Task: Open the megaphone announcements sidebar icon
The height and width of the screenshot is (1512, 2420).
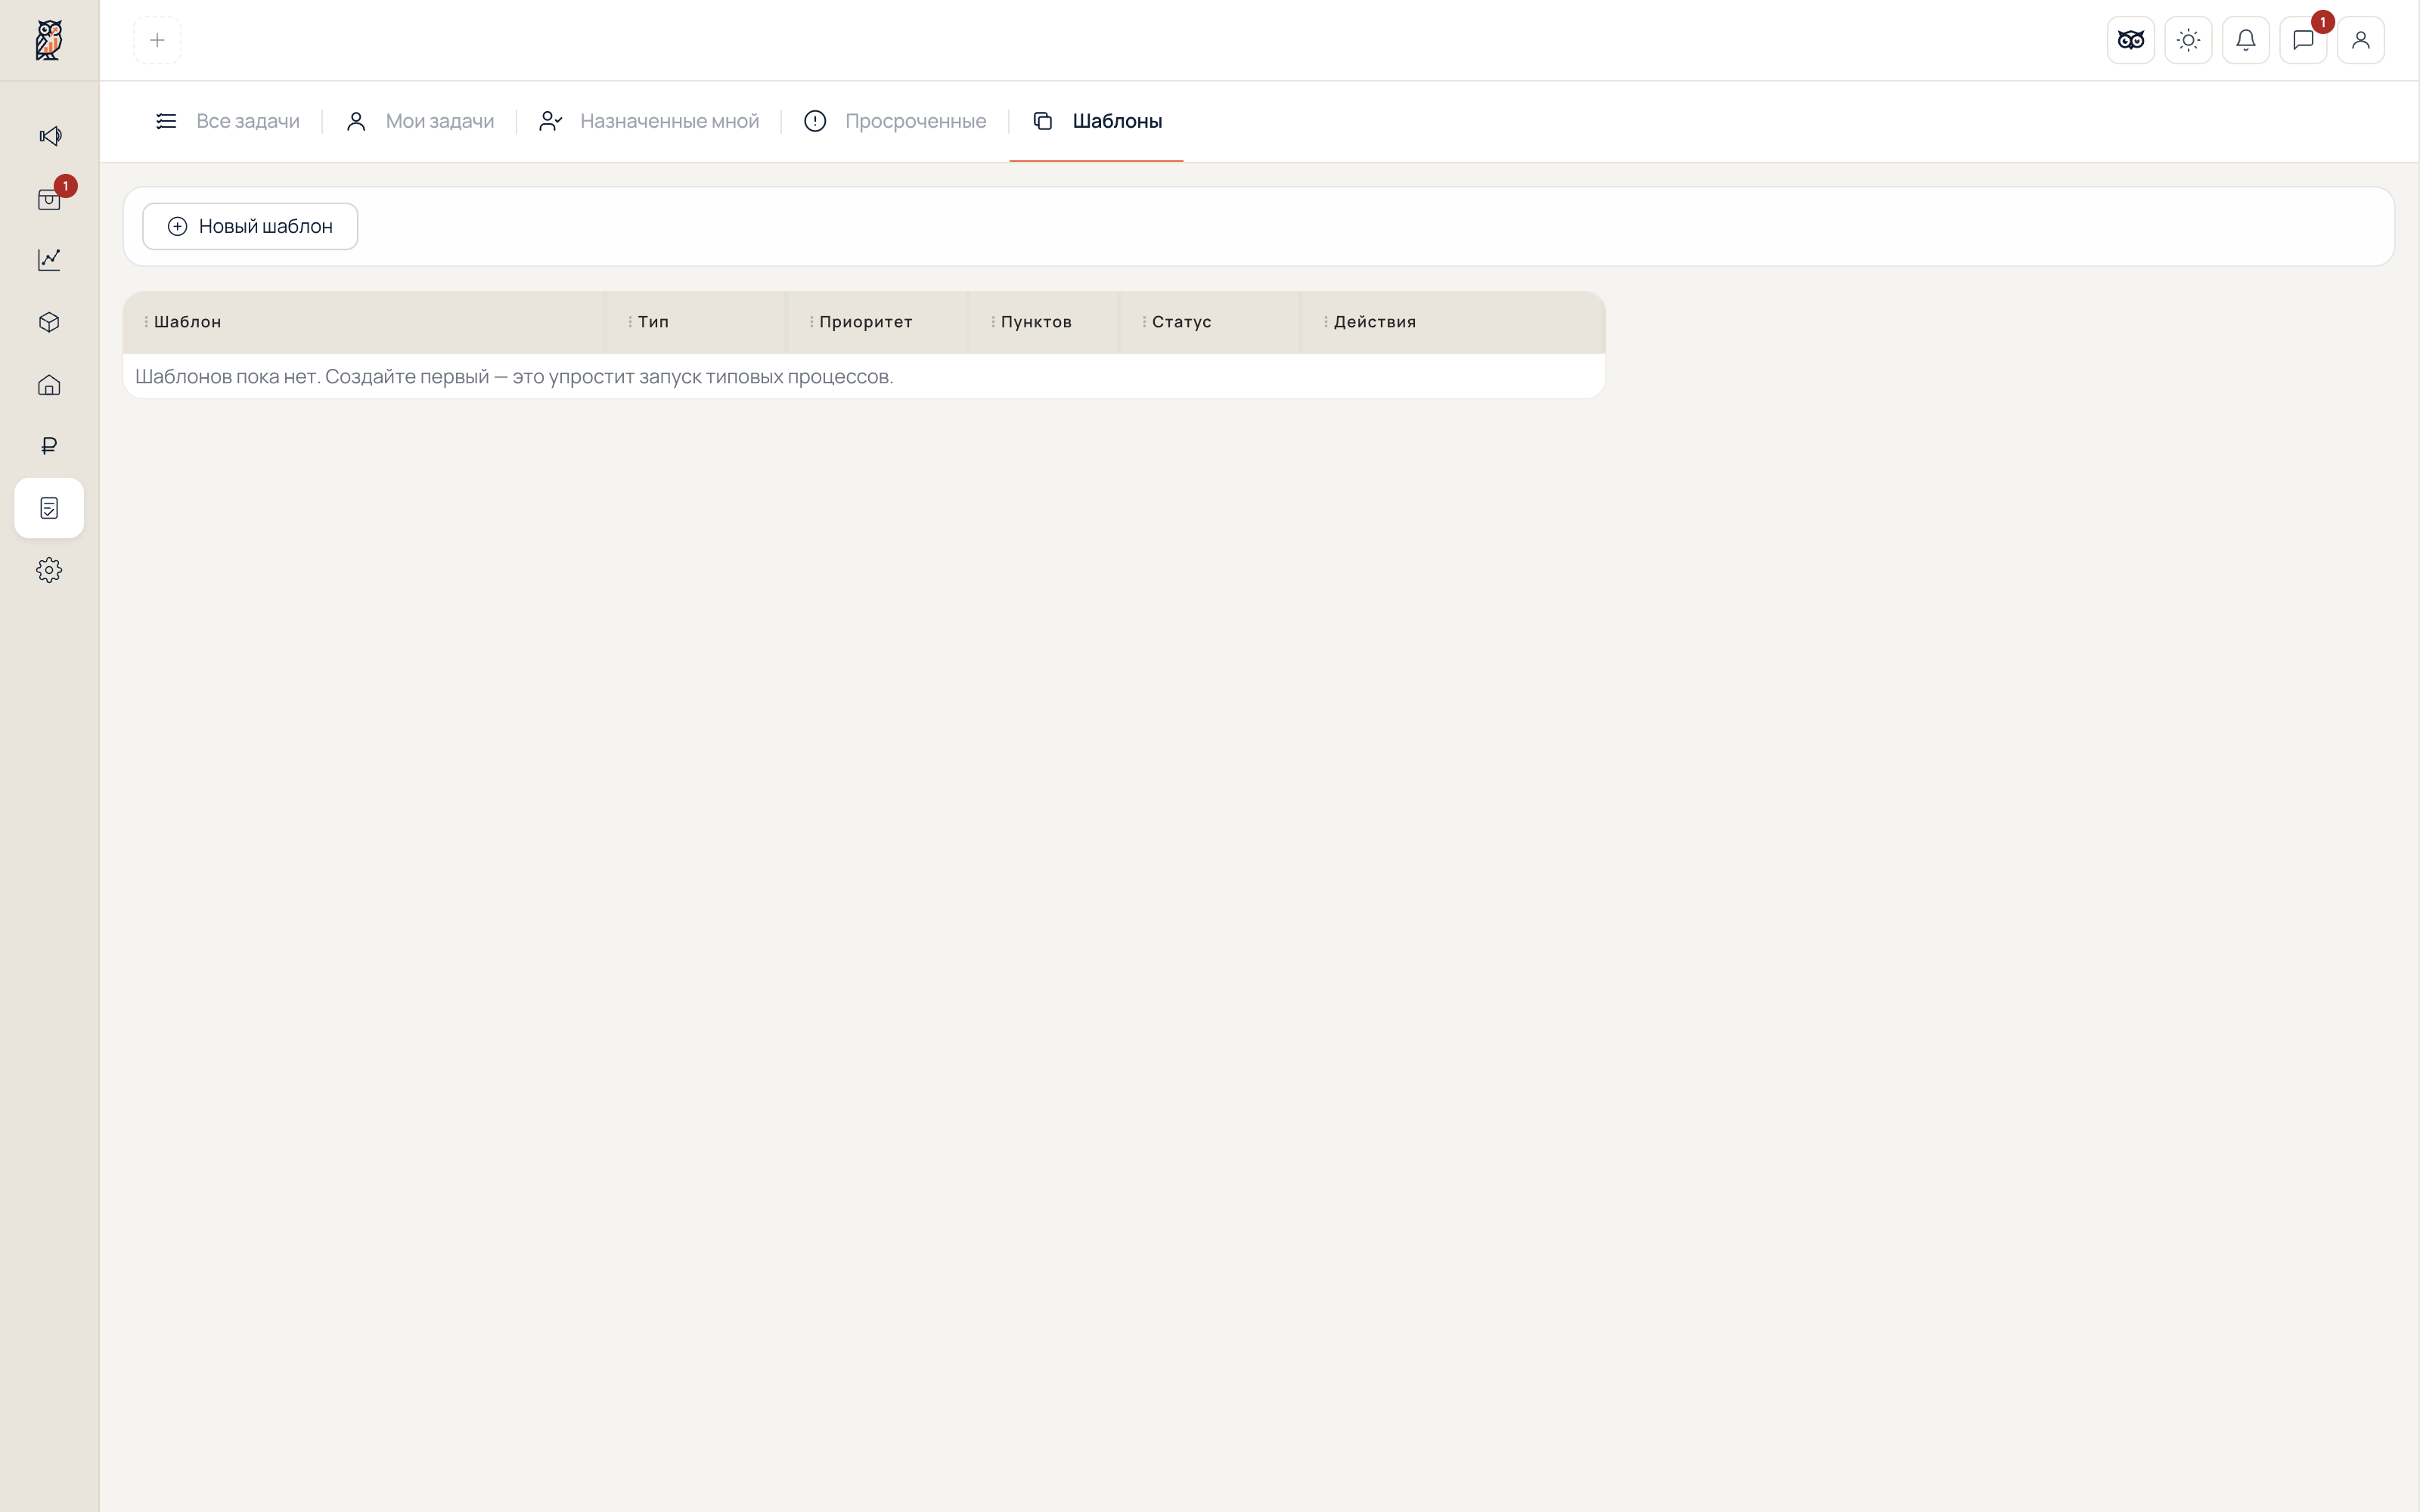Action: tap(50, 136)
